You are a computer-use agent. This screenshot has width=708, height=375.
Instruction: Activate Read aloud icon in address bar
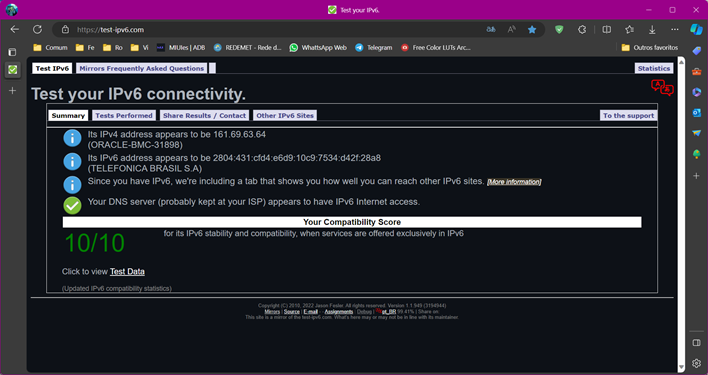point(511,30)
